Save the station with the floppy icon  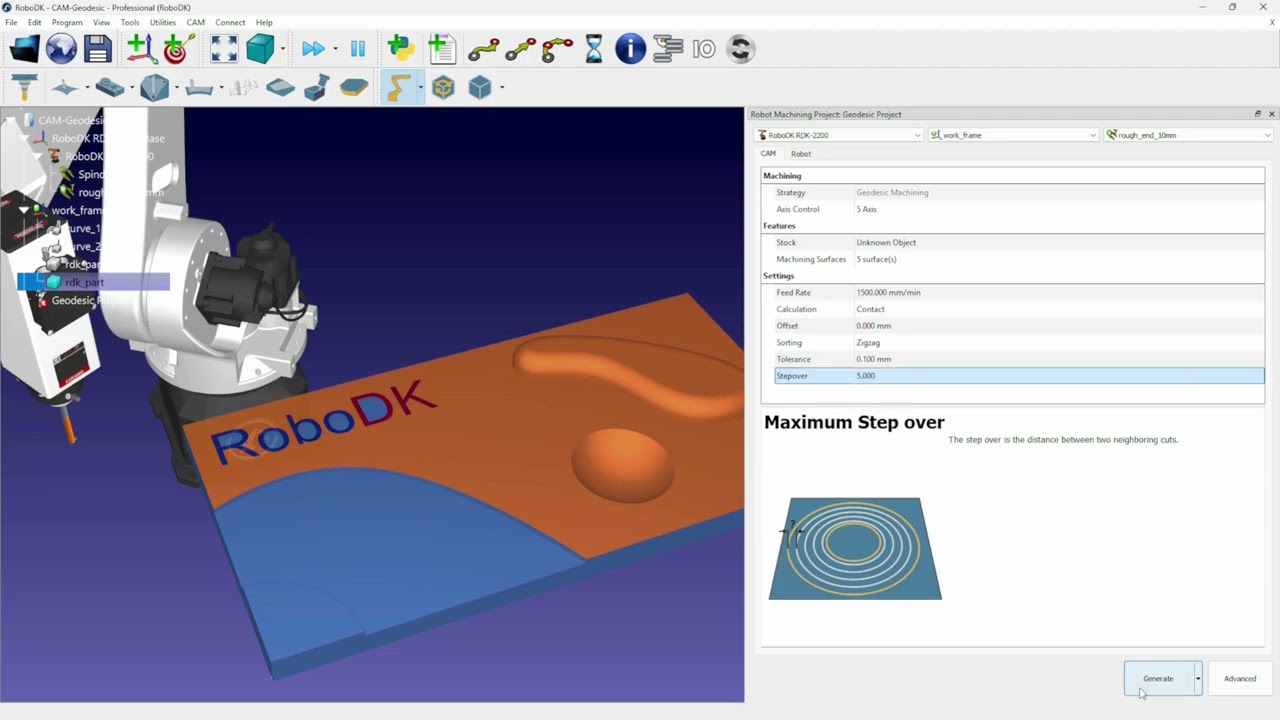click(97, 48)
